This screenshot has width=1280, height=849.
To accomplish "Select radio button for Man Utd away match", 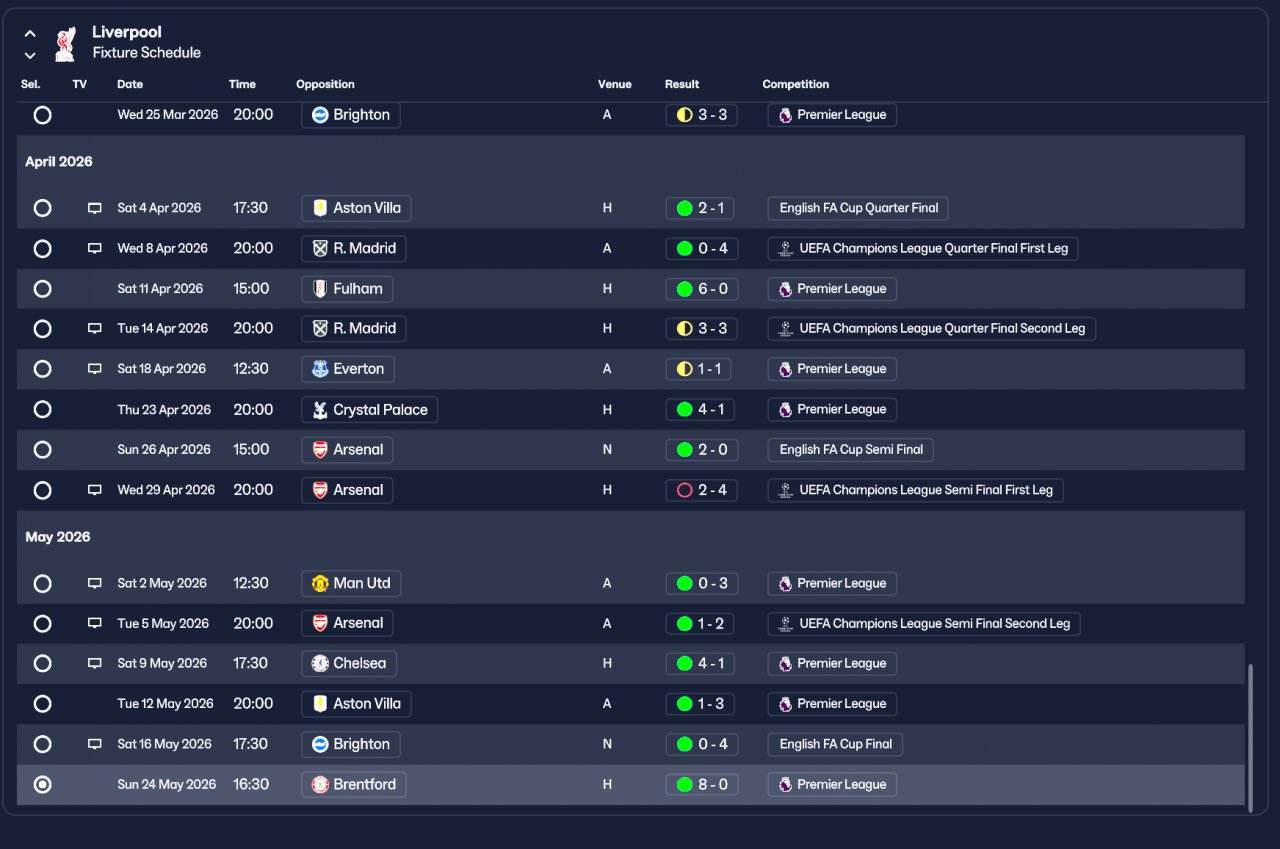I will pos(42,583).
